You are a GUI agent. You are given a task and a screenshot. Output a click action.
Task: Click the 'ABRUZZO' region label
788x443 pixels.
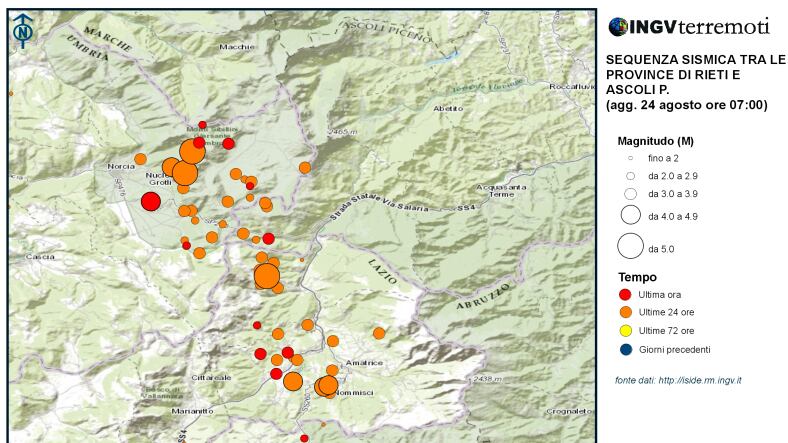click(483, 296)
